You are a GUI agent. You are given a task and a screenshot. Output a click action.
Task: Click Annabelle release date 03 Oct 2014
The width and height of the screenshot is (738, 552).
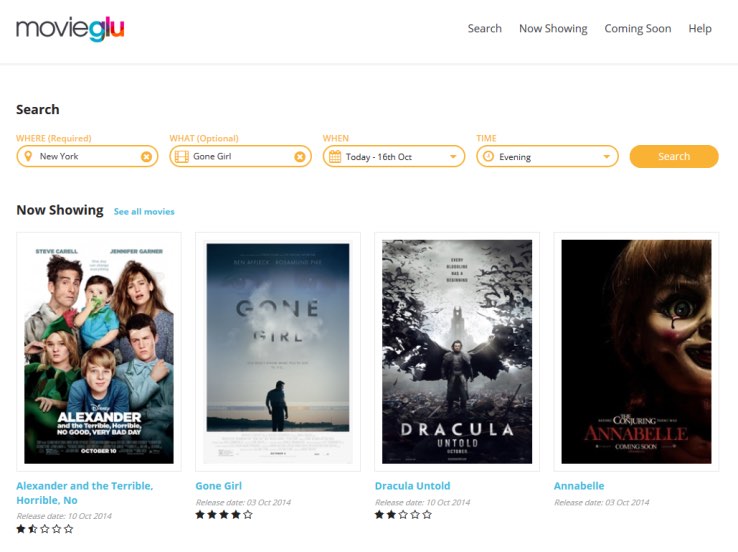602,502
